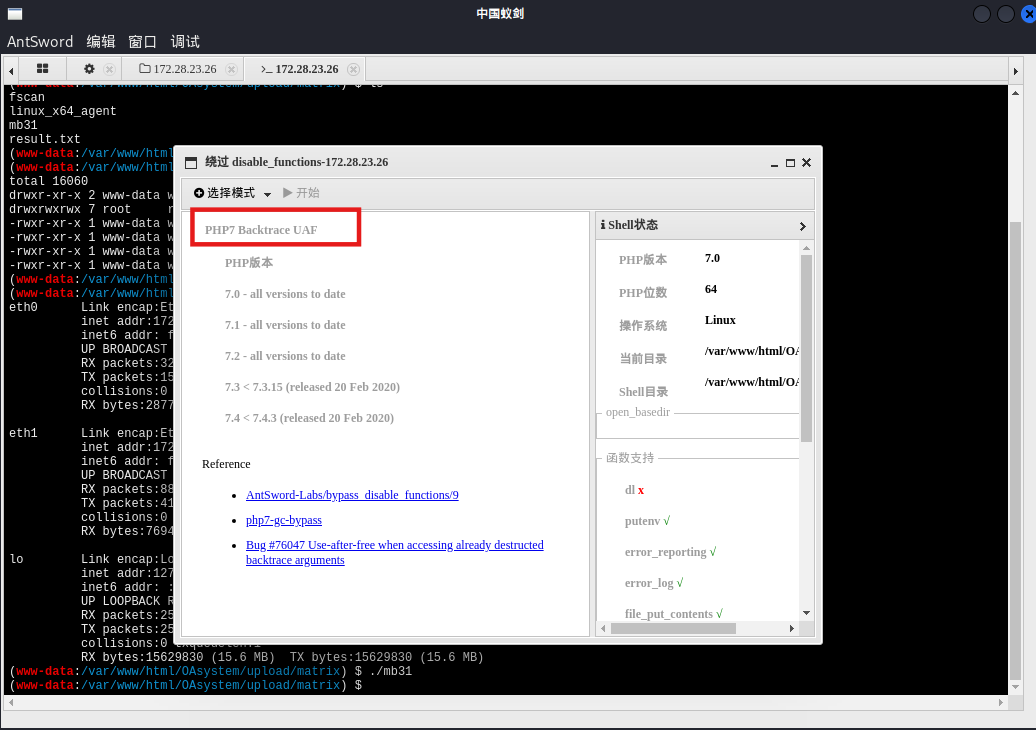Click the terminal scroll down arrow
Image resolution: width=1036 pixels, height=730 pixels.
point(1016,687)
